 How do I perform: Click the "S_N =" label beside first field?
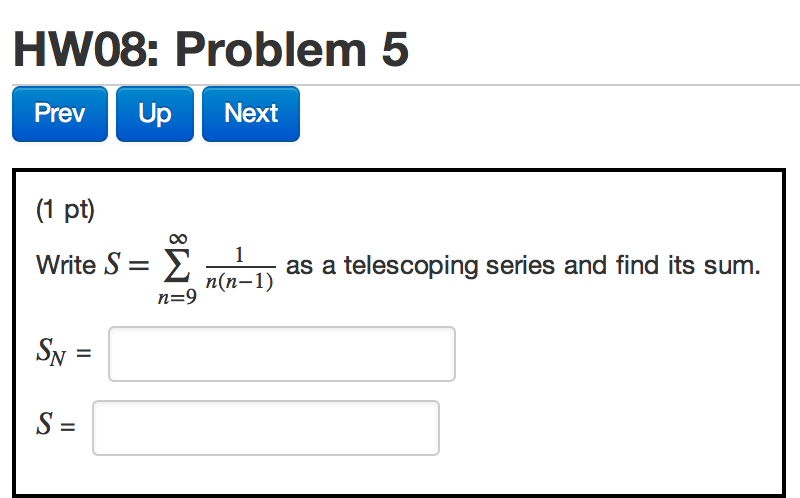pyautogui.click(x=64, y=355)
